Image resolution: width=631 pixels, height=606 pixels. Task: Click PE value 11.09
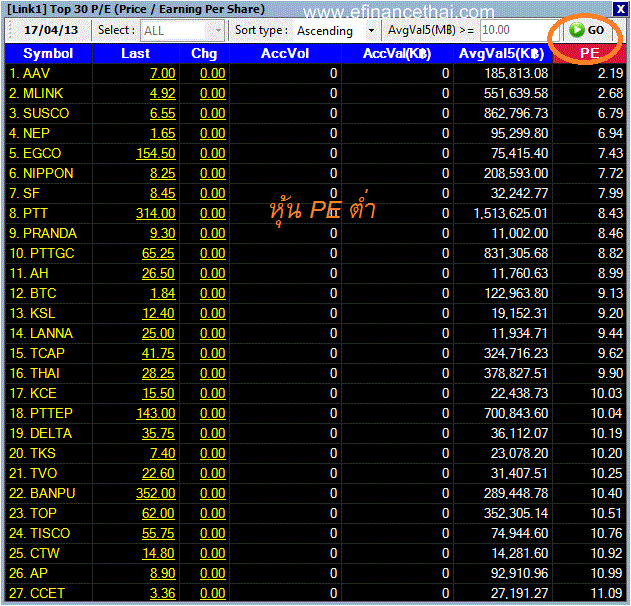click(606, 594)
